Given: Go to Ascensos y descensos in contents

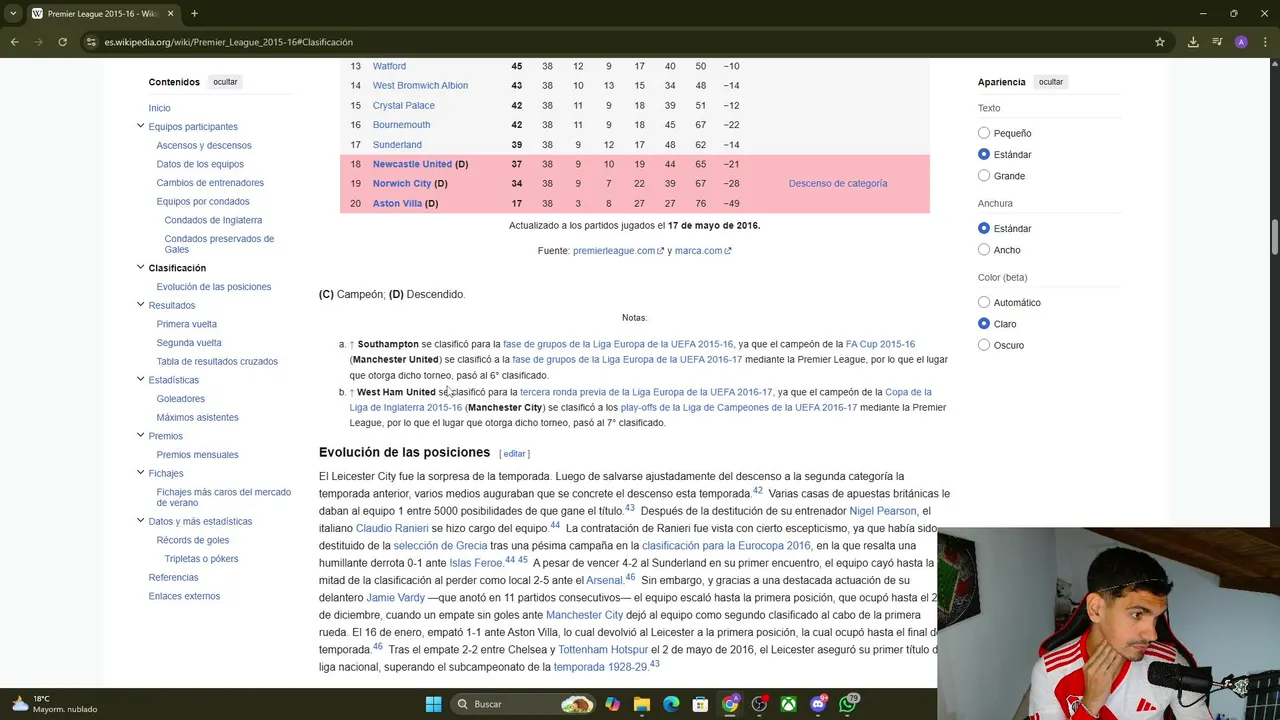Looking at the screenshot, I should tap(204, 145).
